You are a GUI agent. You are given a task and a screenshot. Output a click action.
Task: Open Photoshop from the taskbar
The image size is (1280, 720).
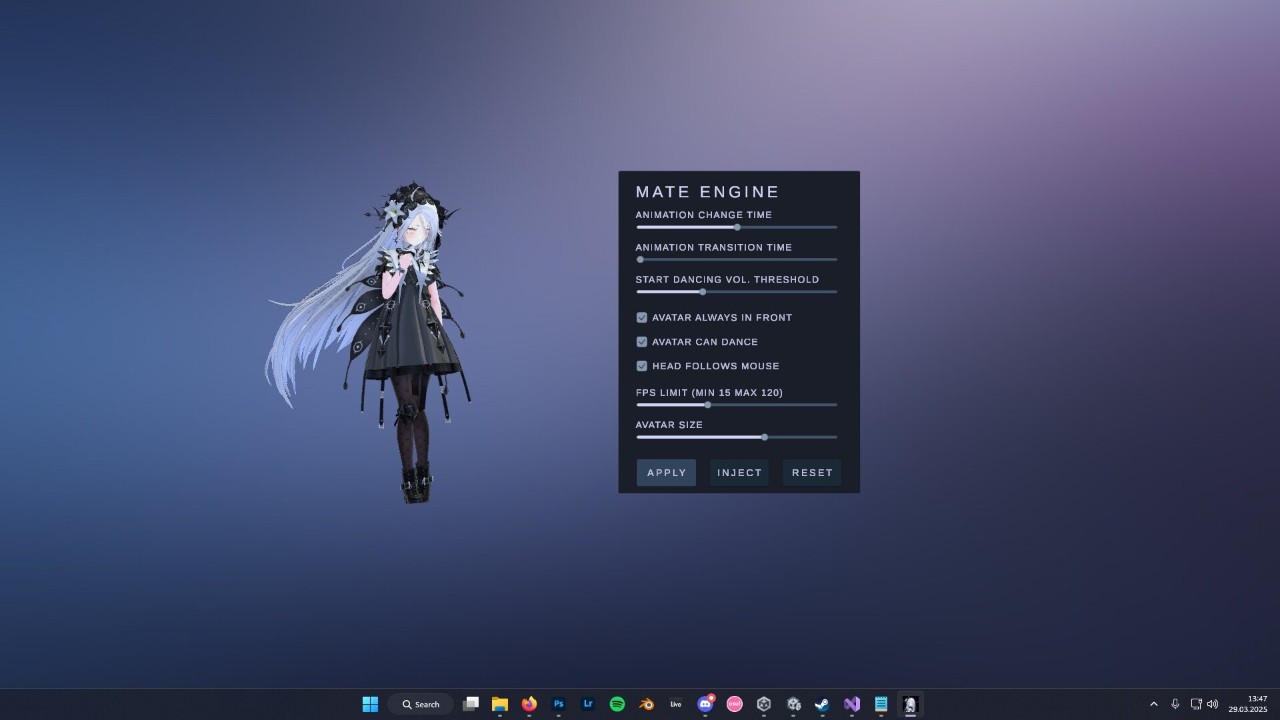coord(559,704)
